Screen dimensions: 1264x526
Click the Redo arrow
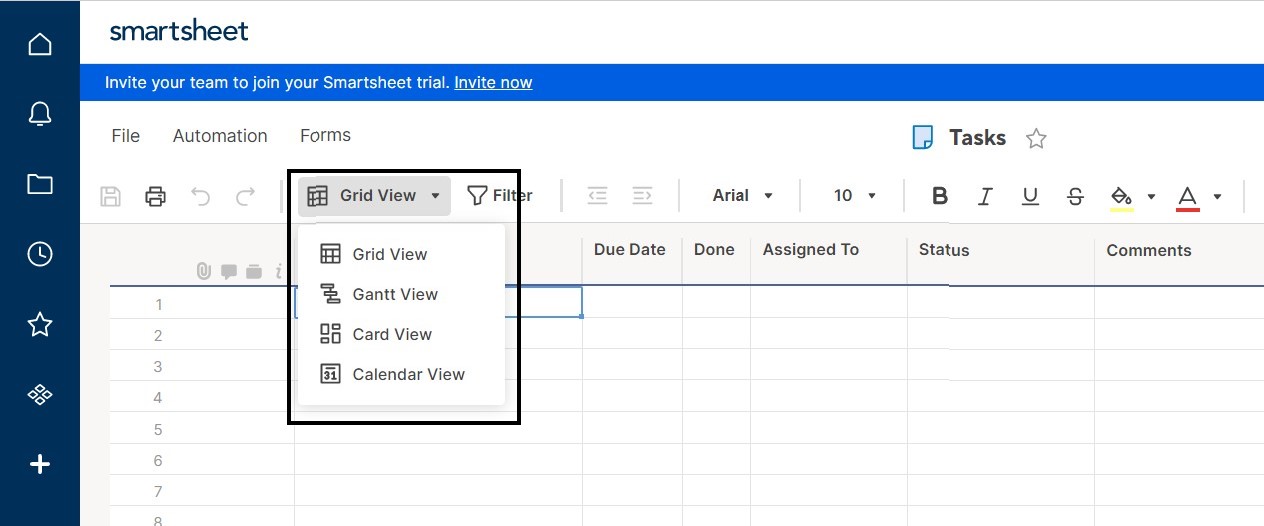245,196
